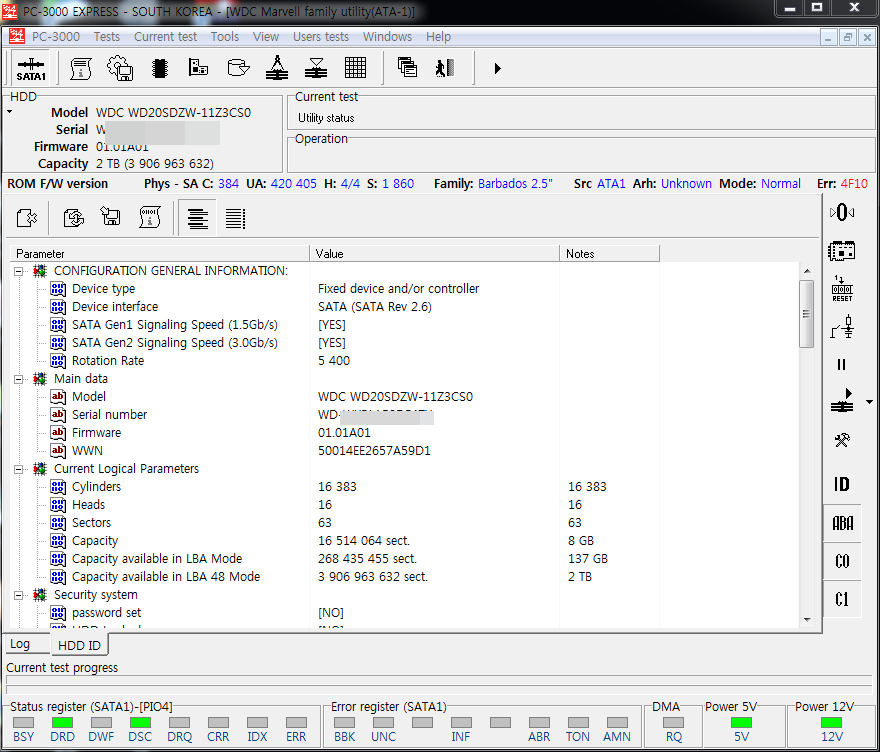Click the stacked windows toolbar icon
880x752 pixels.
(407, 67)
